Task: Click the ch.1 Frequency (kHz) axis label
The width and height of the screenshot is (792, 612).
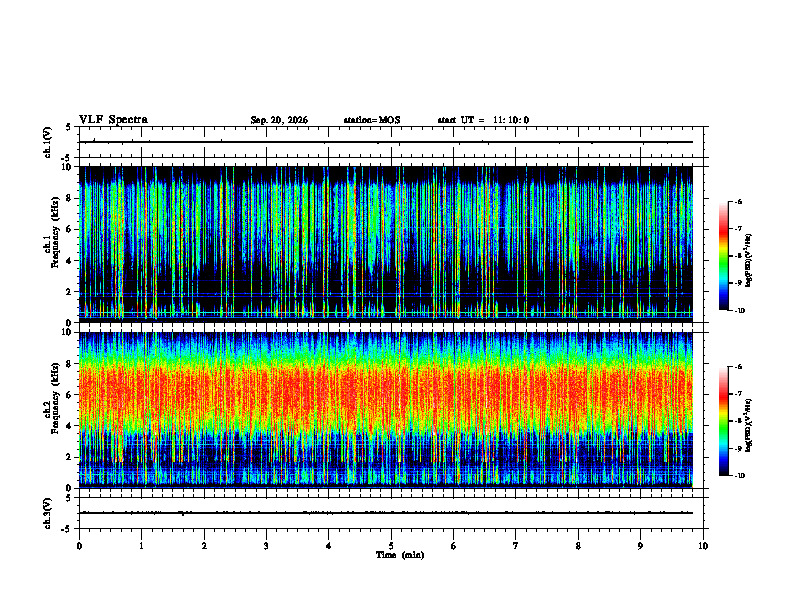Action: 54,244
